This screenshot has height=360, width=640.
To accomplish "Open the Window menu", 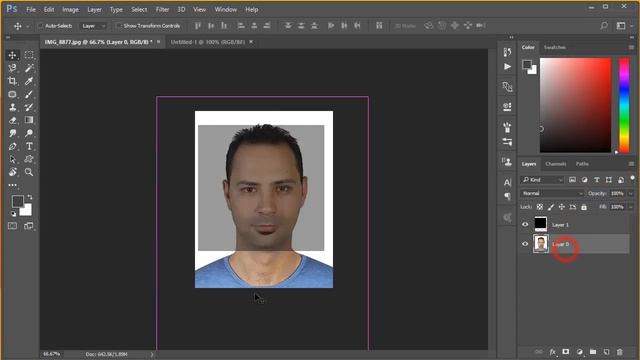I will [x=226, y=9].
